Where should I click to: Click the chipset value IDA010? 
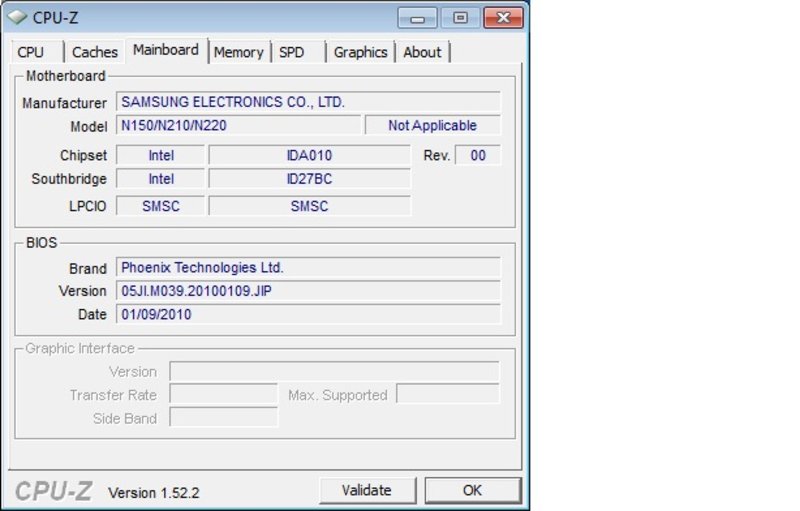(310, 156)
